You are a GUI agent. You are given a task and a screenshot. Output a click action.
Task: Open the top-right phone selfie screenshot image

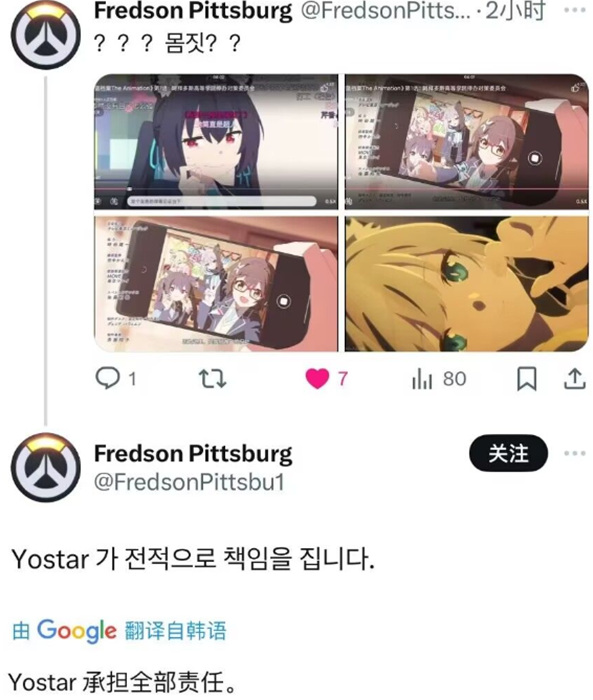point(467,142)
